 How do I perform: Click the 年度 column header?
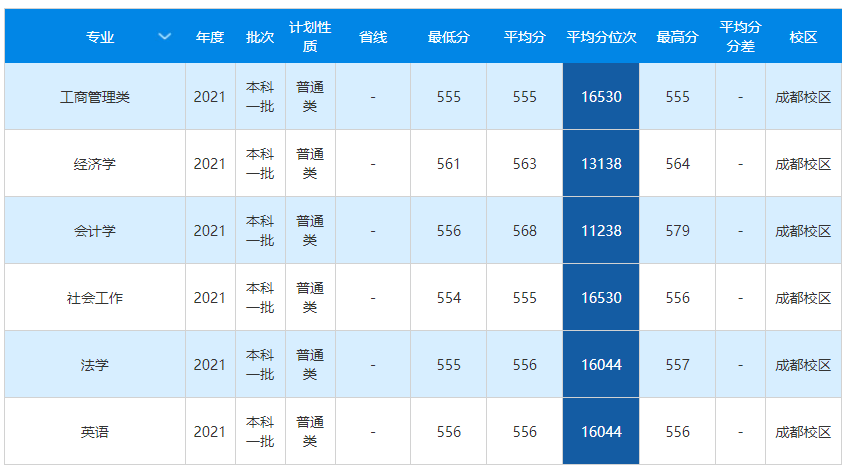210,37
